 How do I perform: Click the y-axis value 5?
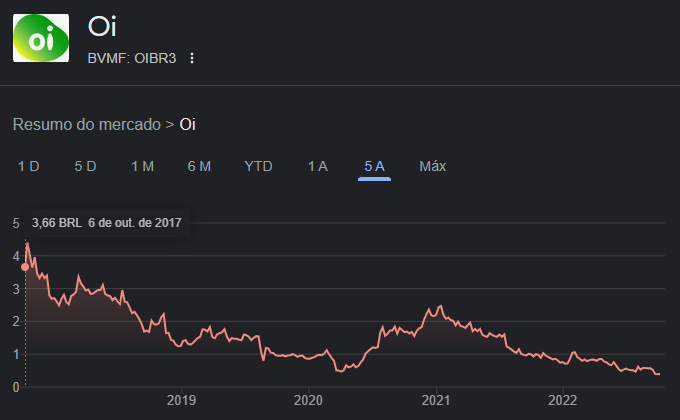(16, 223)
